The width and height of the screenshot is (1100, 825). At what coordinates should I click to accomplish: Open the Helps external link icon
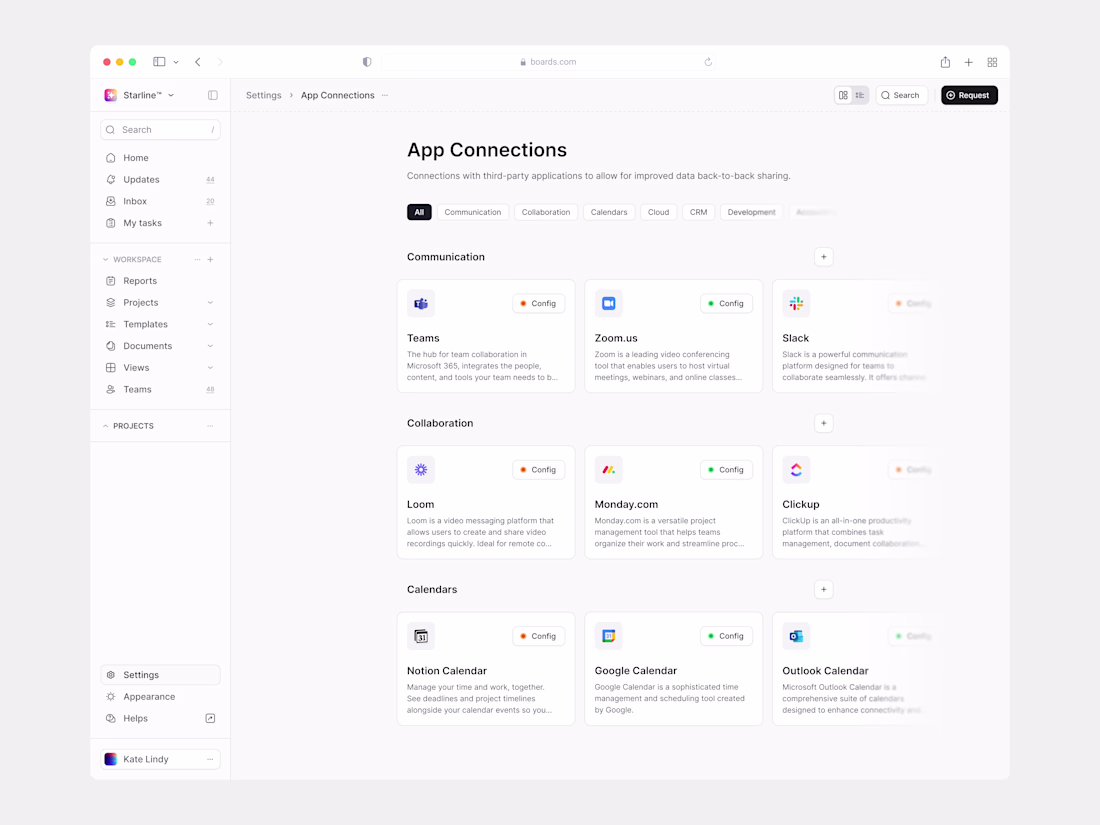tap(210, 718)
